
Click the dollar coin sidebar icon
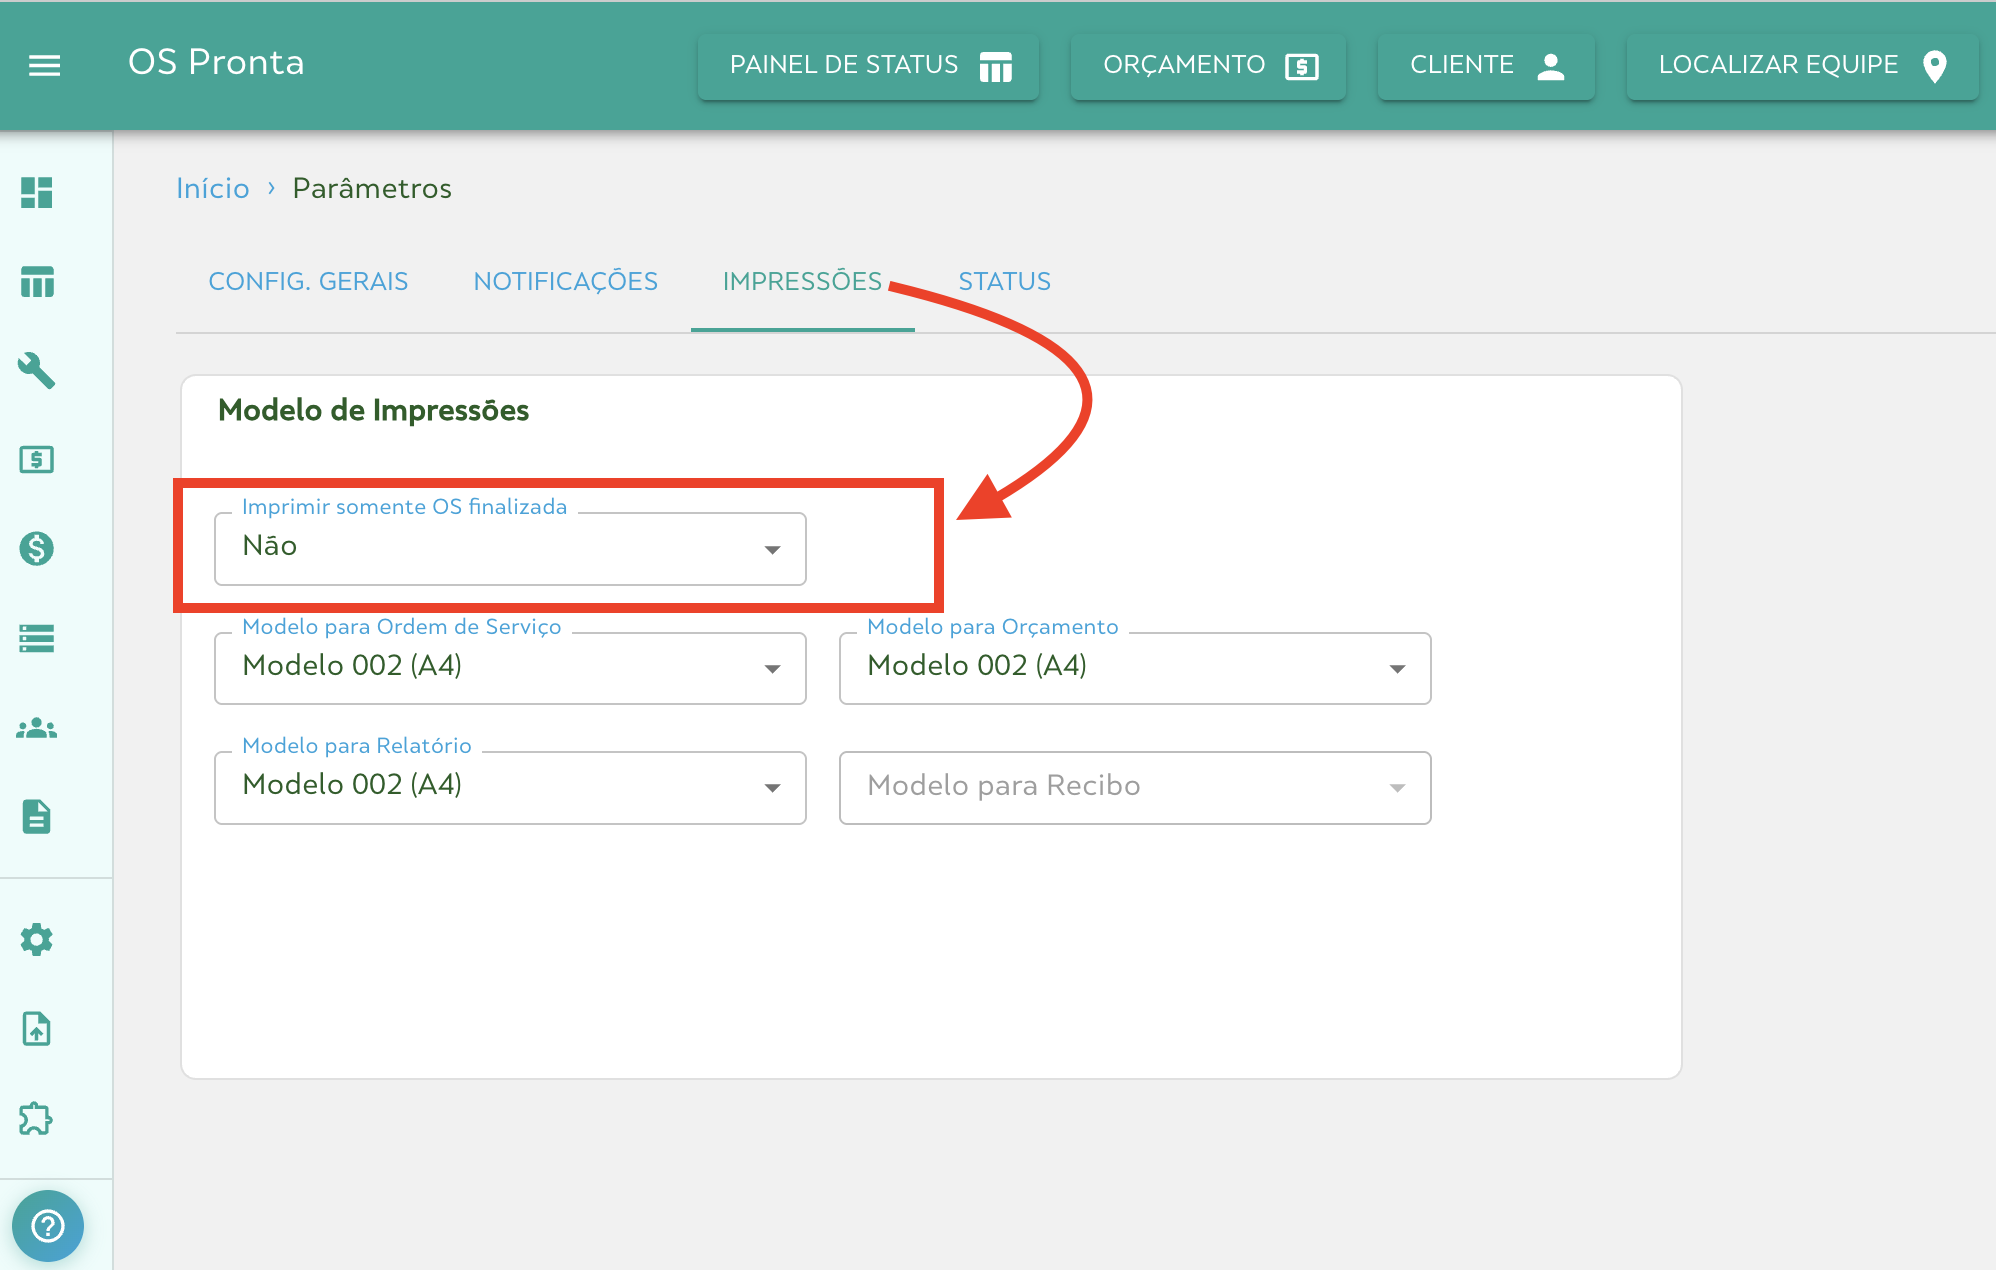click(x=37, y=548)
